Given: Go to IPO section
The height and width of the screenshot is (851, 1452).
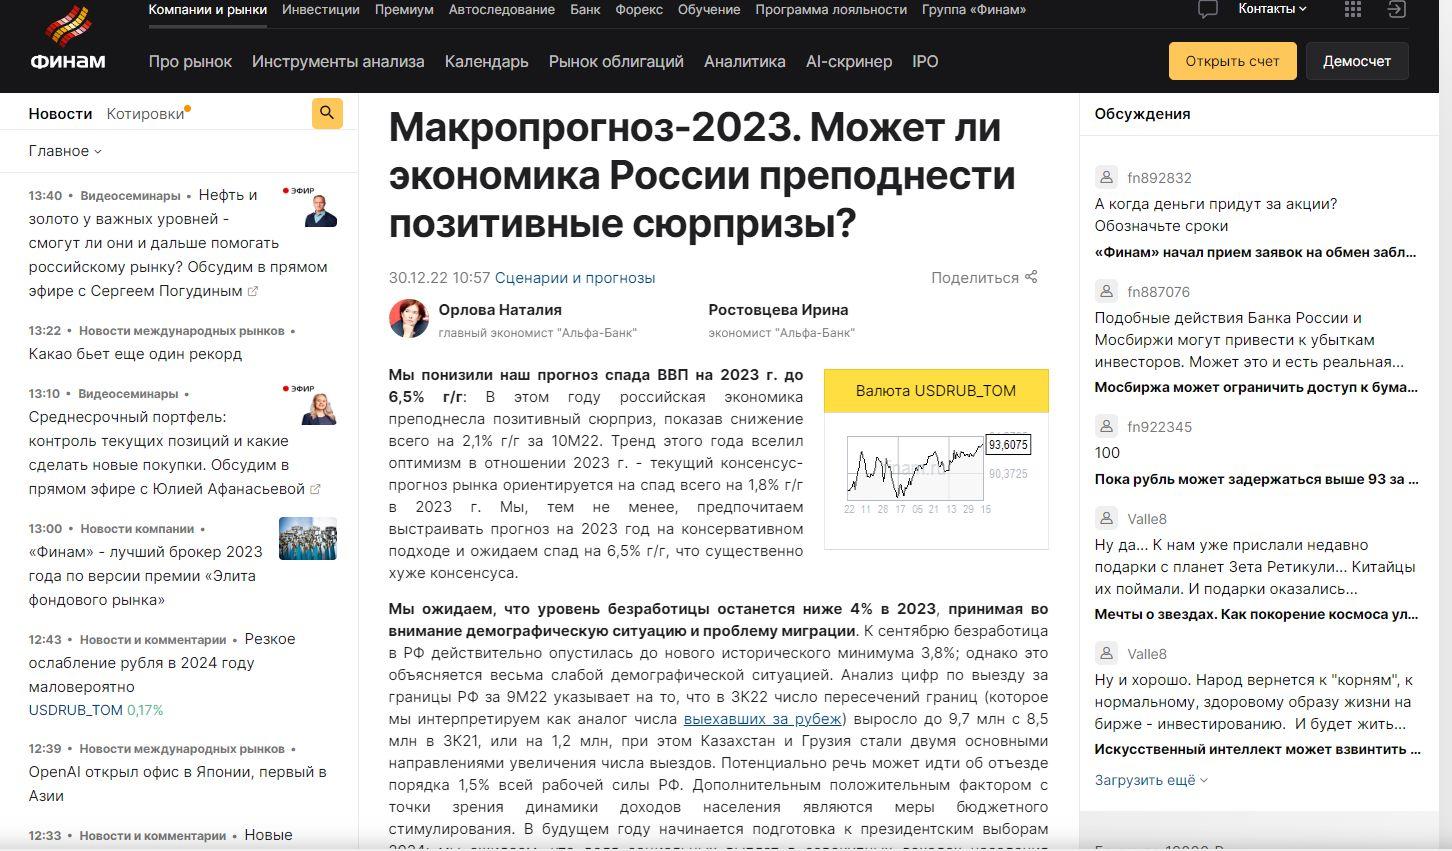Looking at the screenshot, I should pos(925,62).
